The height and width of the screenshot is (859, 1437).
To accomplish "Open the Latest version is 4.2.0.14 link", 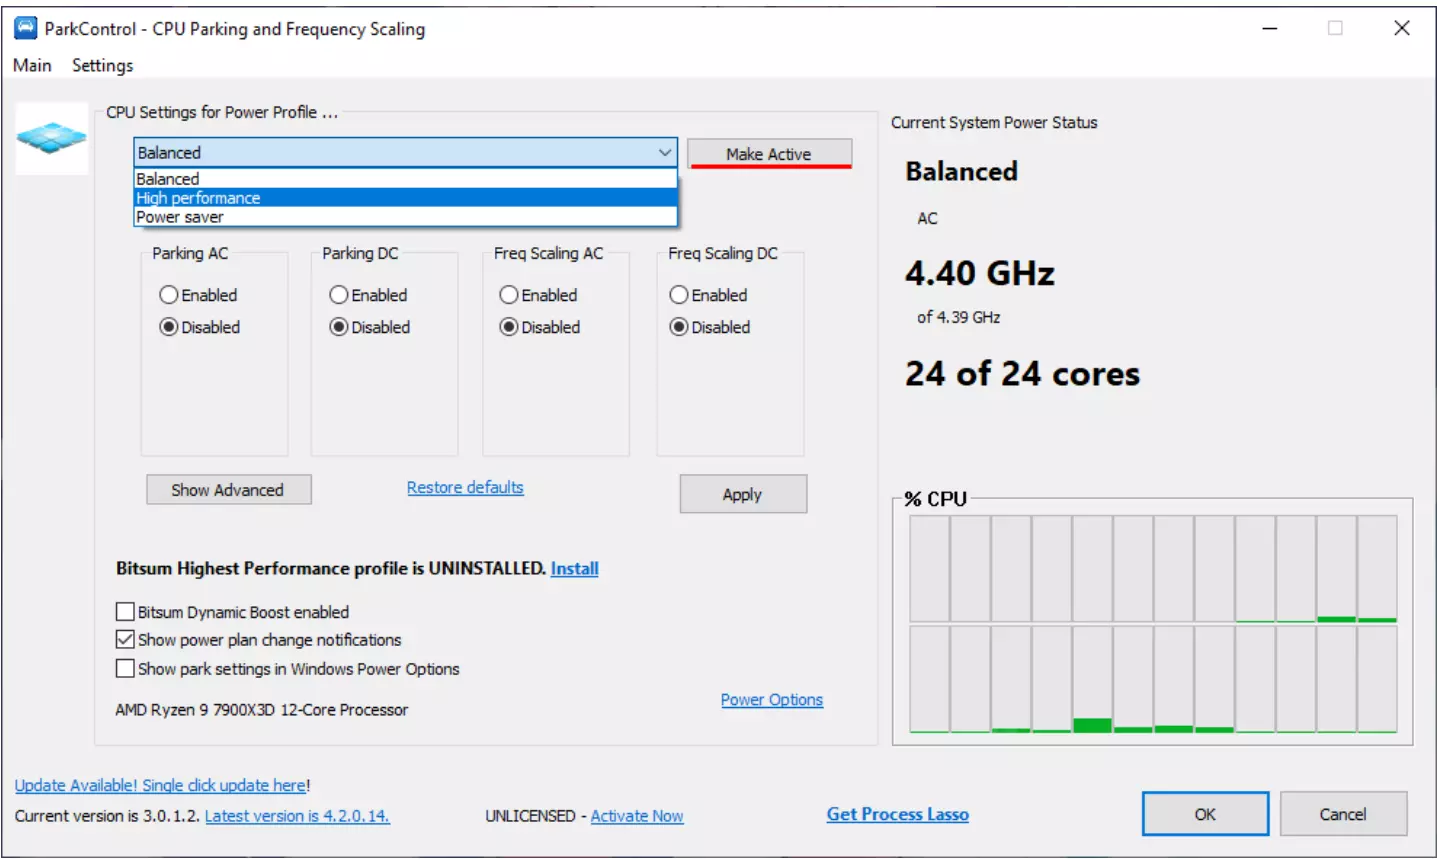I will pos(297,816).
